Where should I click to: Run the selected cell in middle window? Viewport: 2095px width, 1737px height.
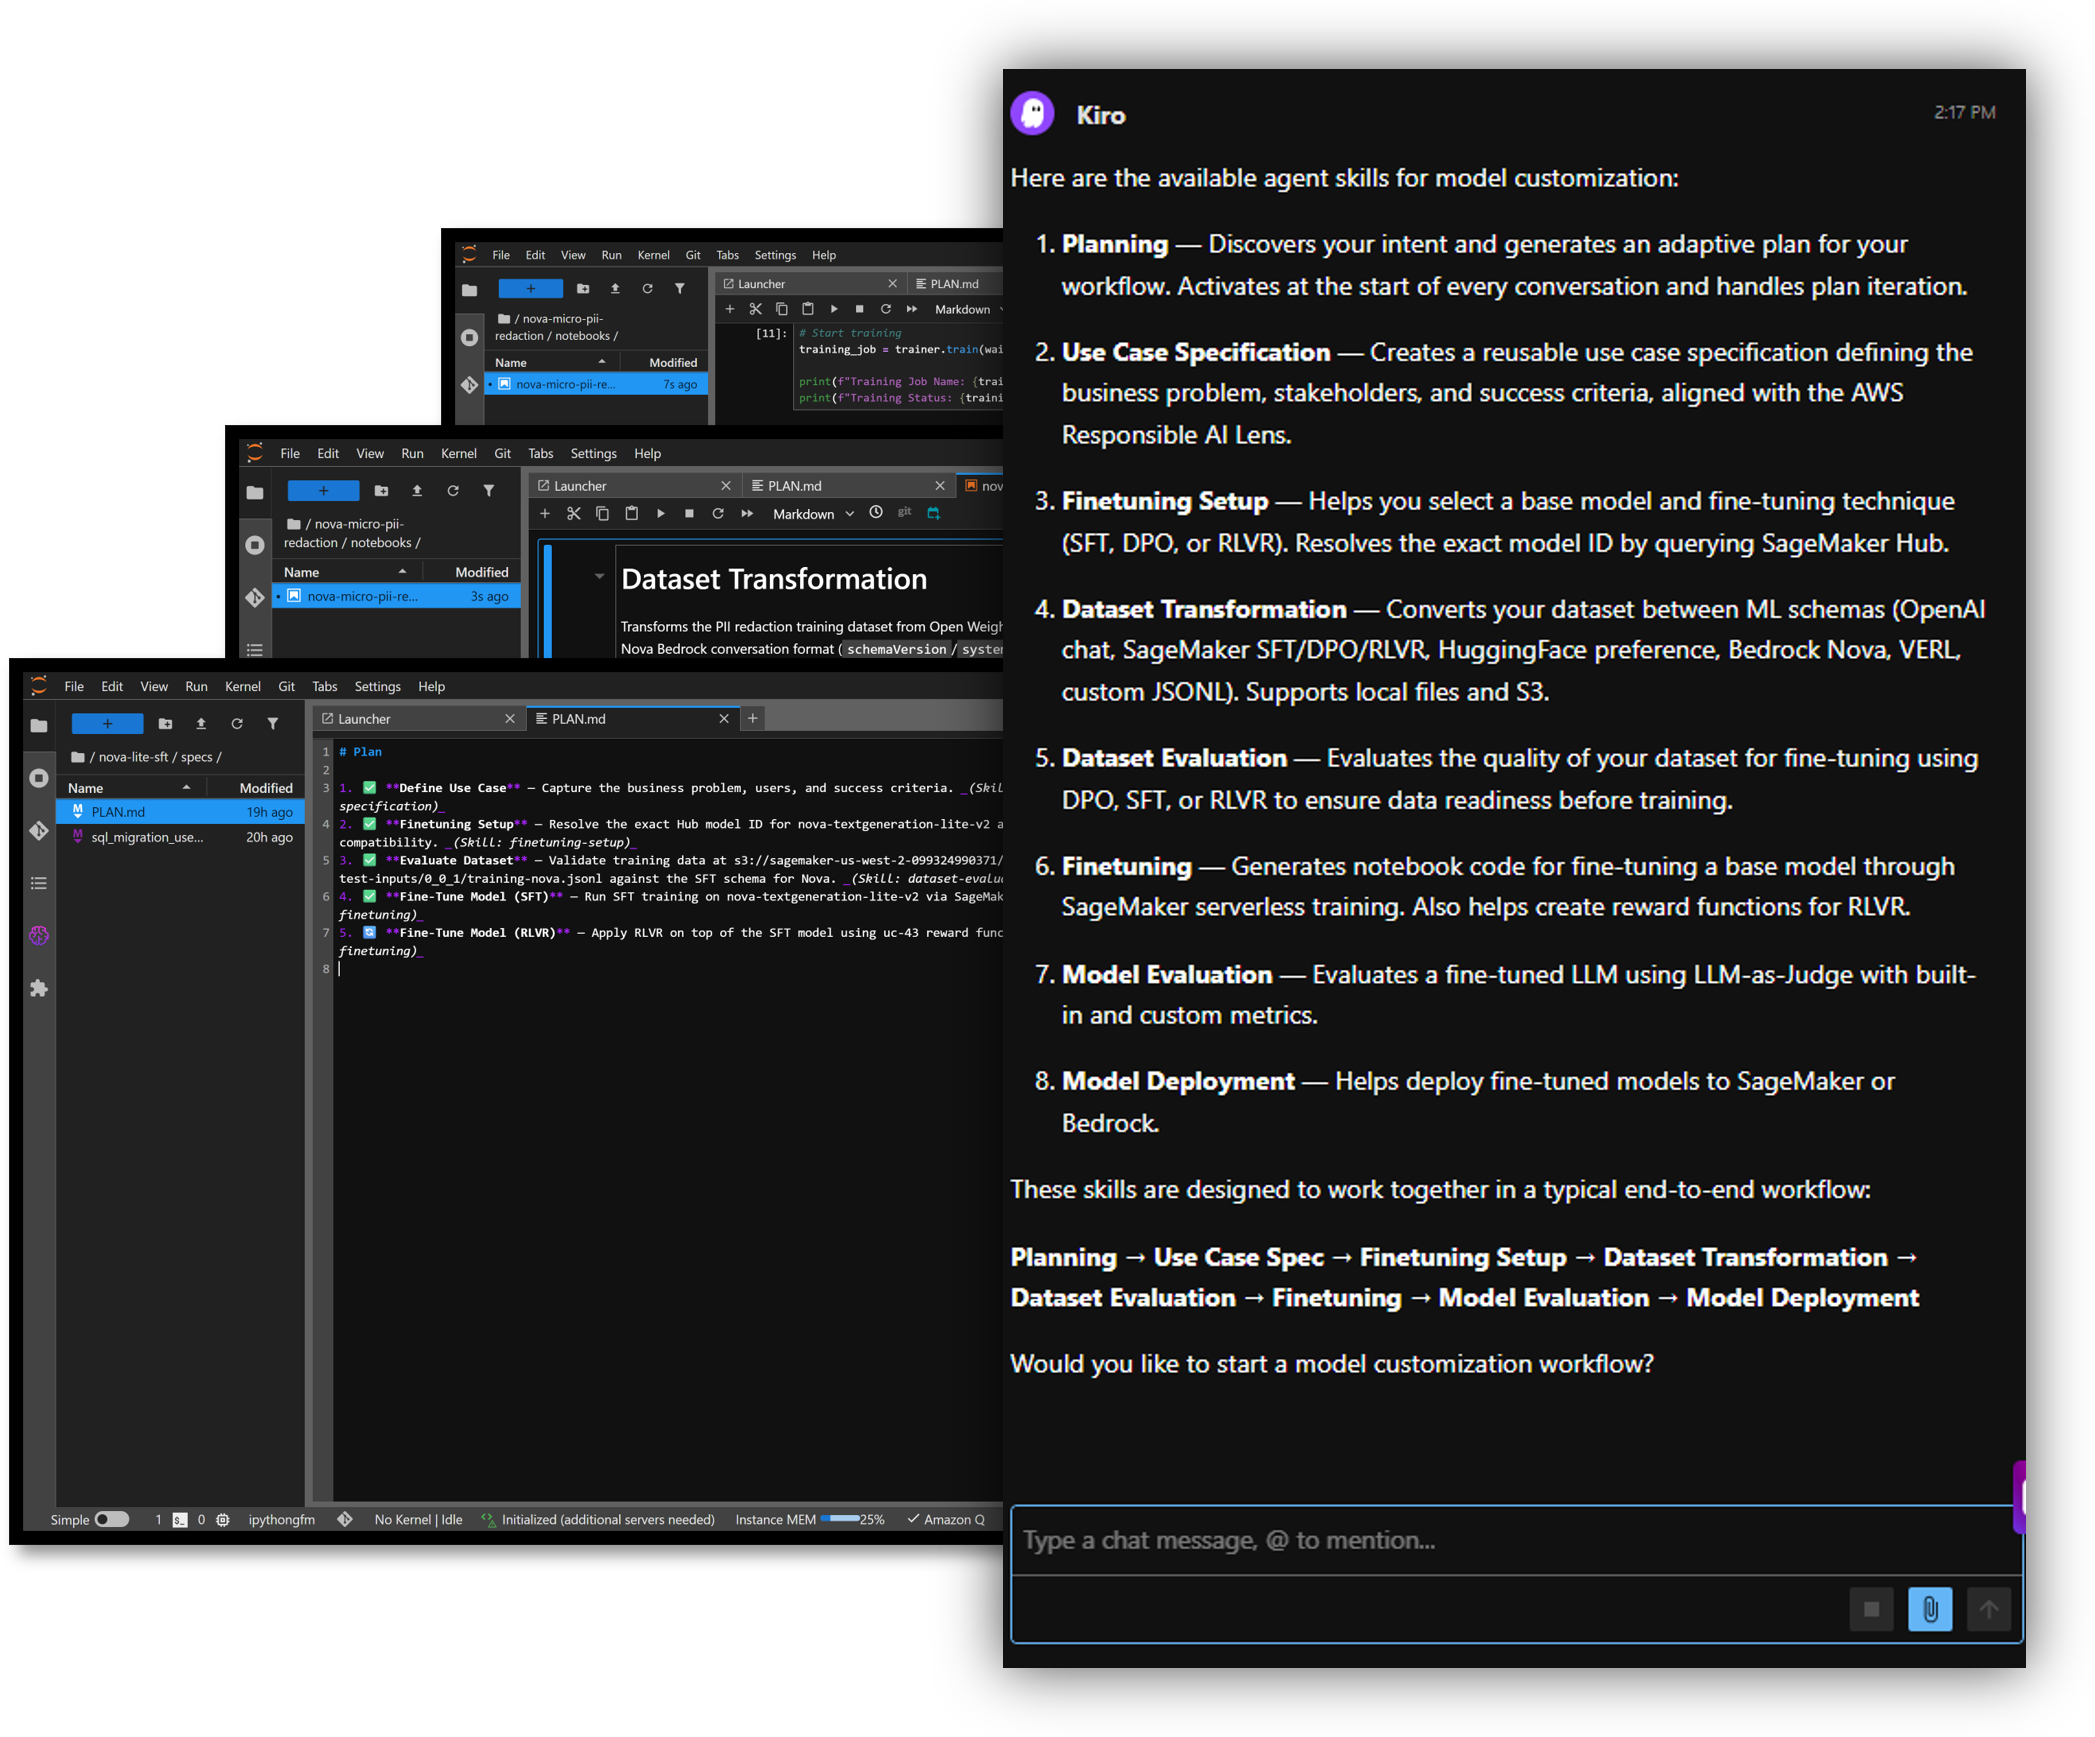[660, 513]
